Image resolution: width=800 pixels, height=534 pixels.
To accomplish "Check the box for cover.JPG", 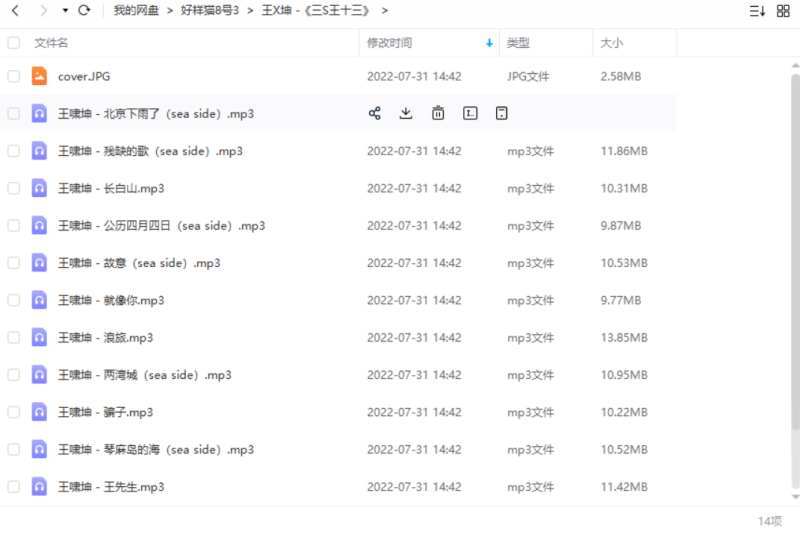I will [14, 76].
